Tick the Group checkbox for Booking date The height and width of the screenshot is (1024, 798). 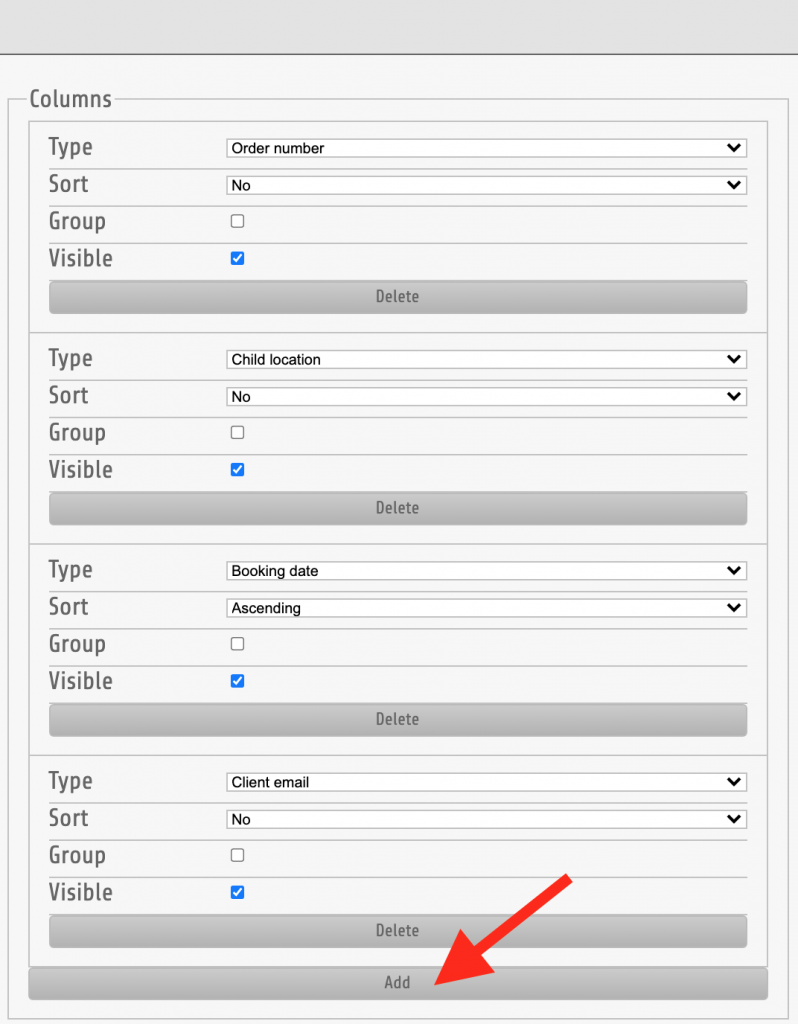238,645
